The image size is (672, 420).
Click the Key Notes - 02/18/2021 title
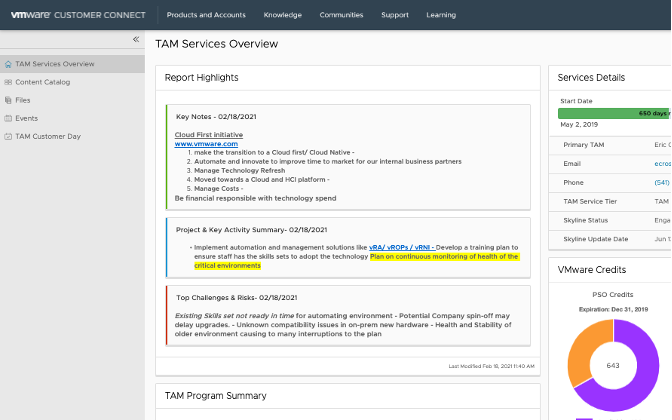click(x=216, y=117)
